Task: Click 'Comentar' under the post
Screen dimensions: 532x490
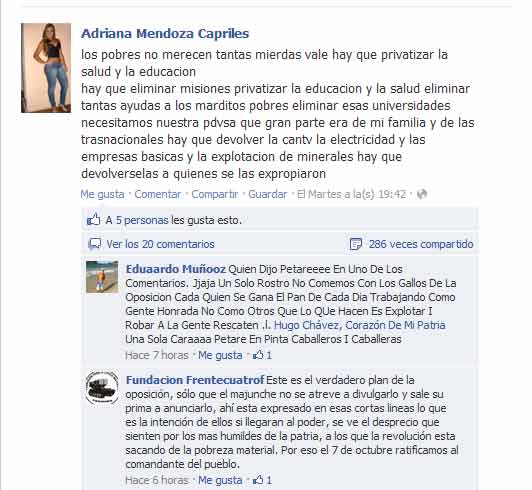Action: (158, 194)
